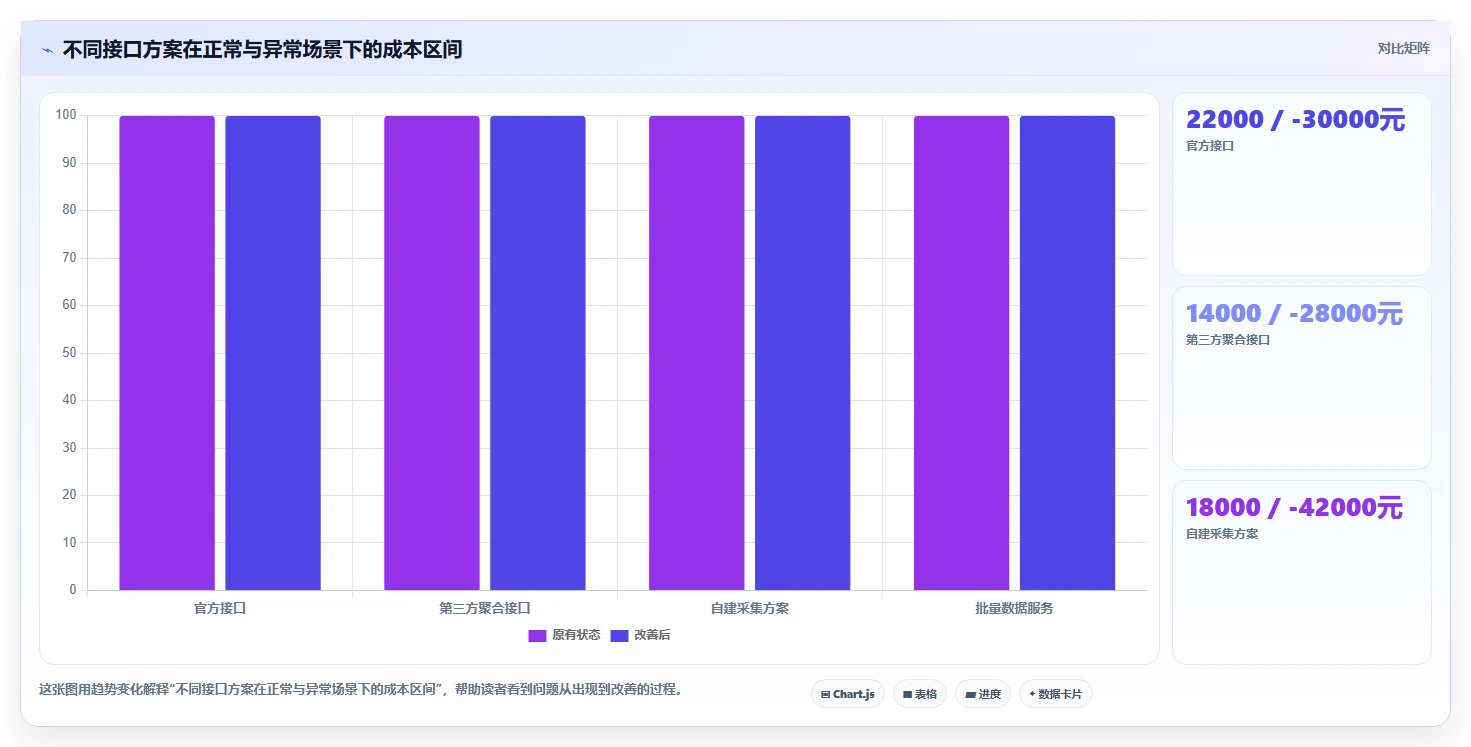
Task: Select the blue 改善后 bar for 批量数据服务
Action: (x=1068, y=353)
